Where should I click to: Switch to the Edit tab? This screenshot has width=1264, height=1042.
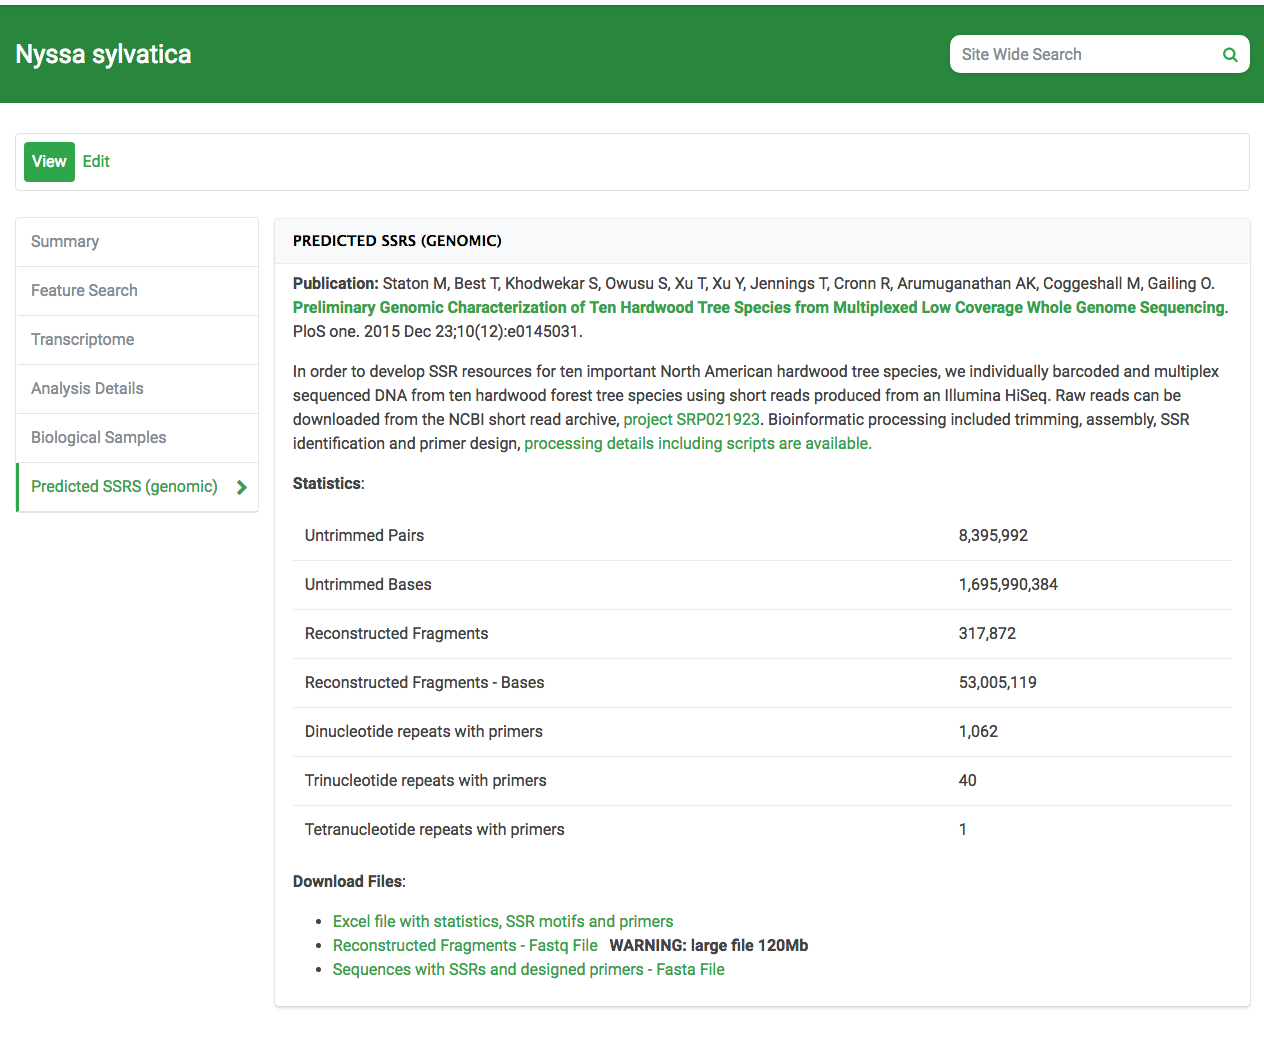click(x=95, y=161)
